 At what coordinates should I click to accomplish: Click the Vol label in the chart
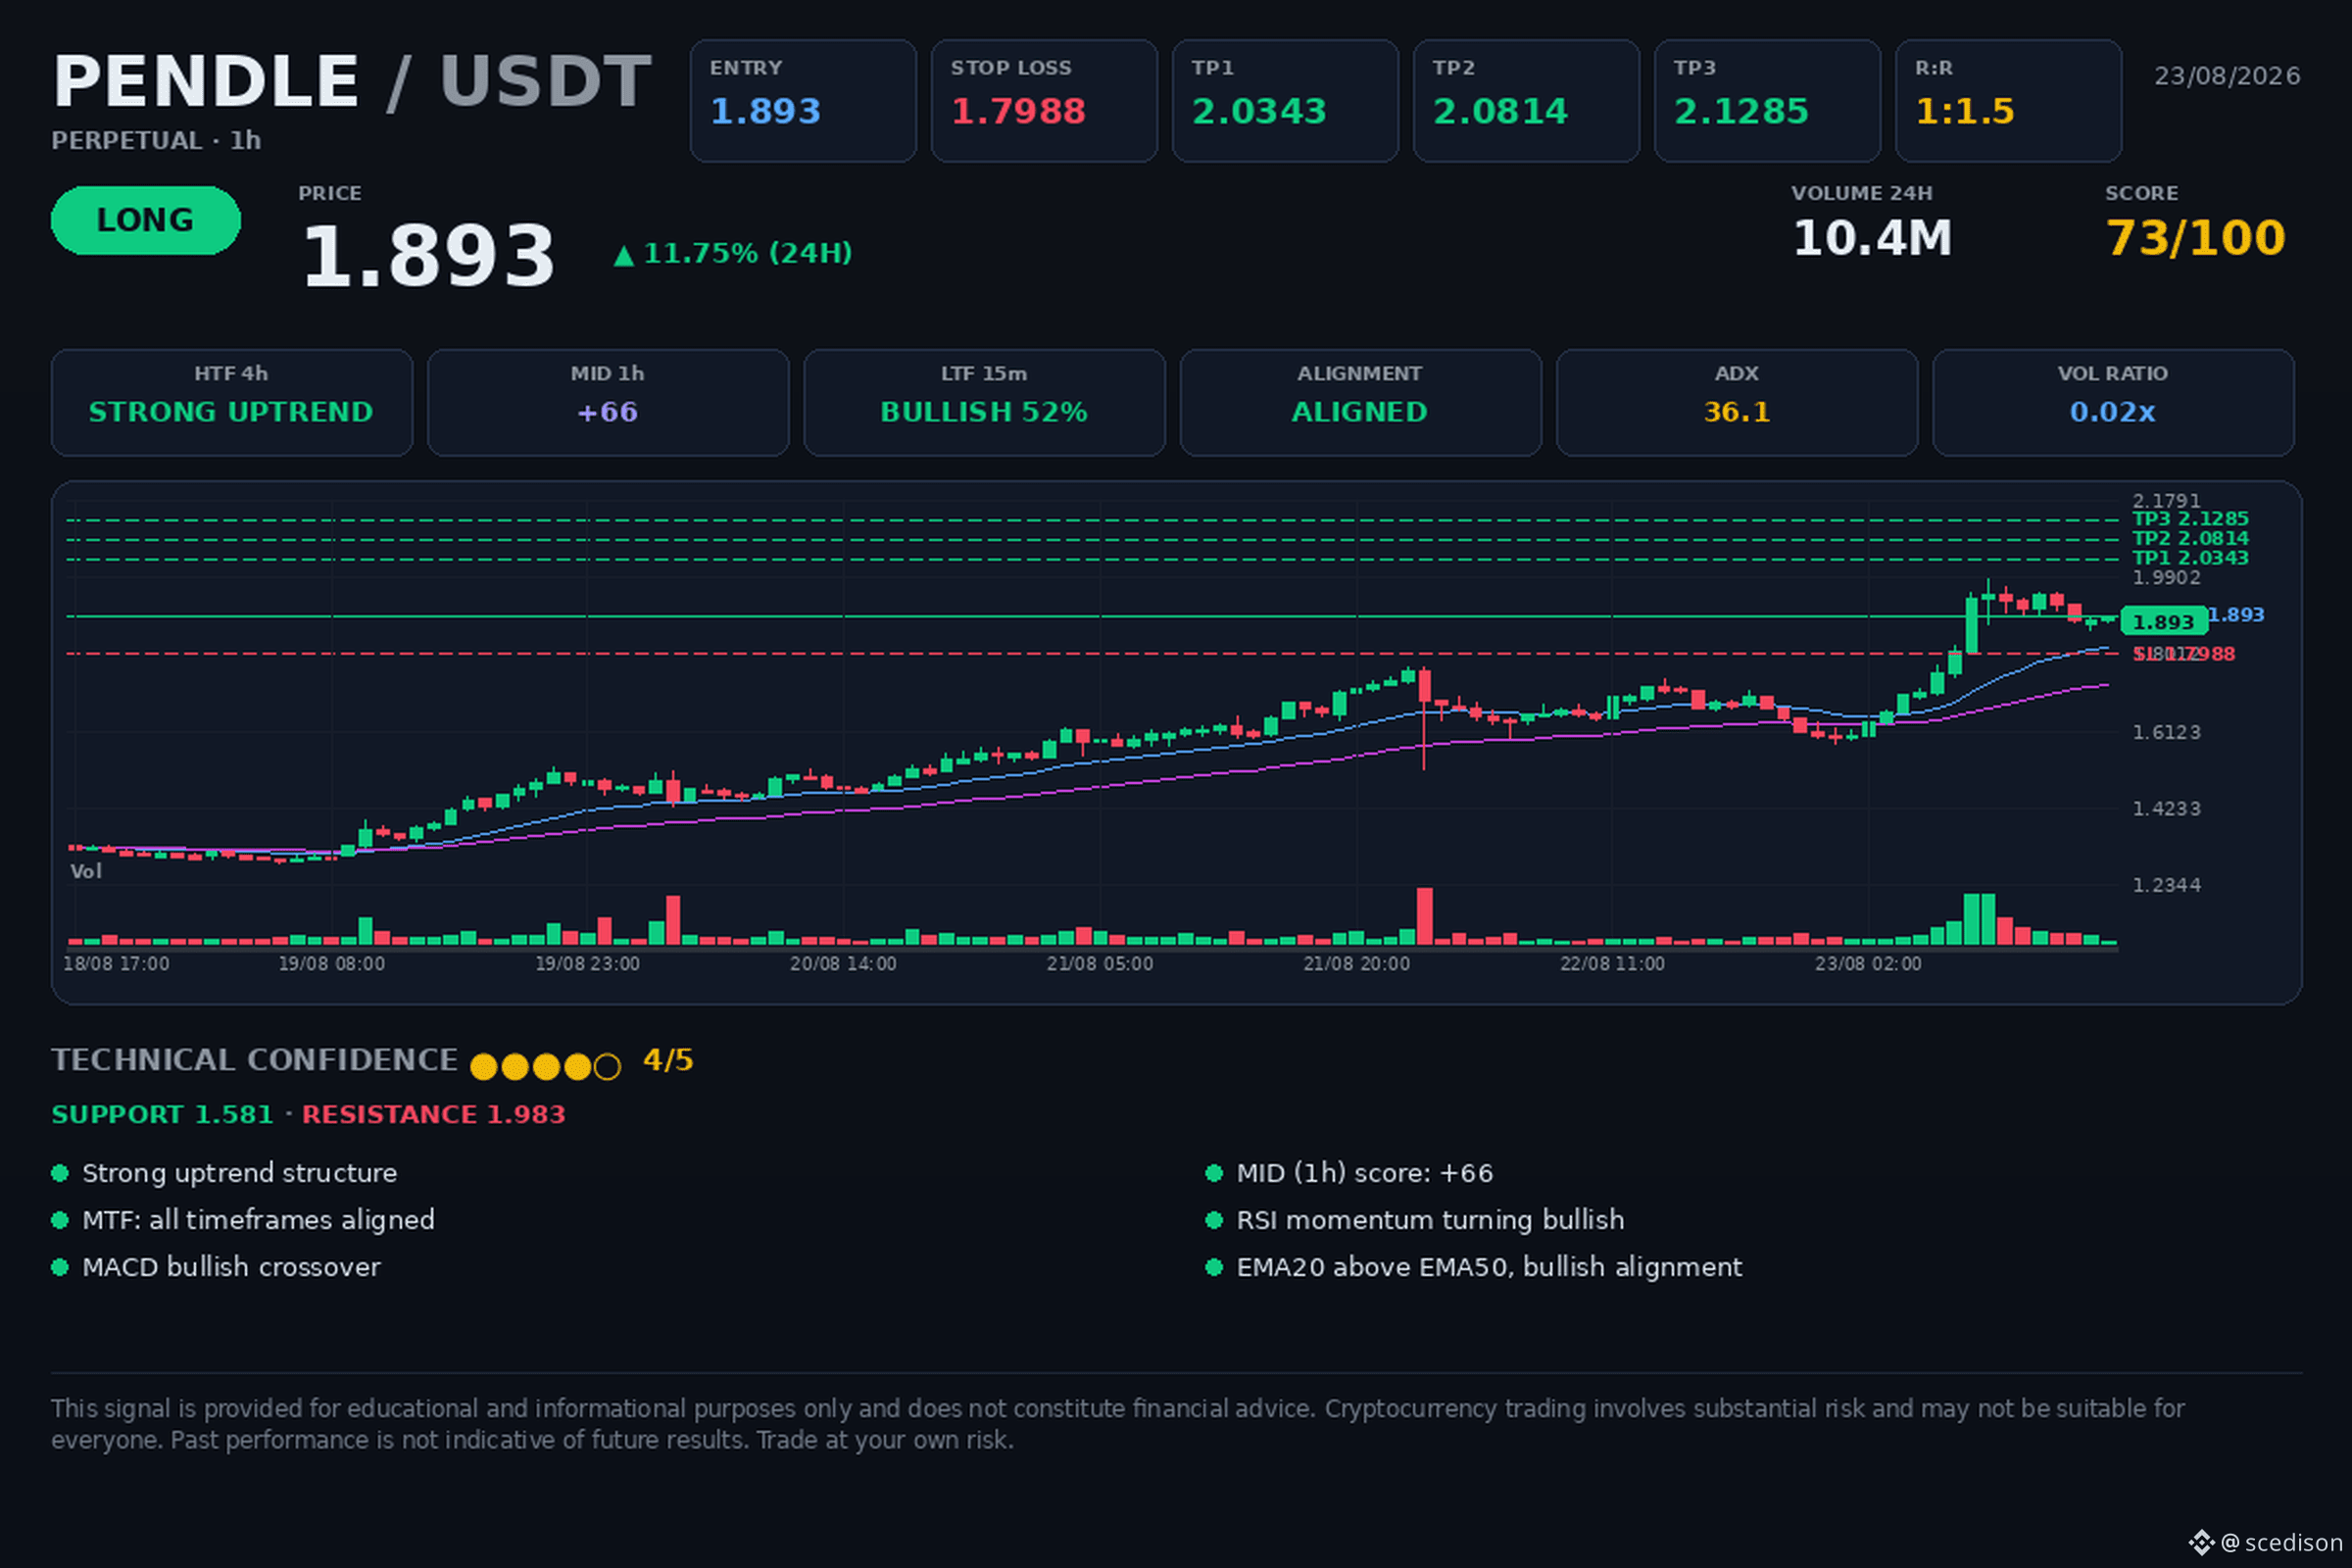[x=86, y=871]
